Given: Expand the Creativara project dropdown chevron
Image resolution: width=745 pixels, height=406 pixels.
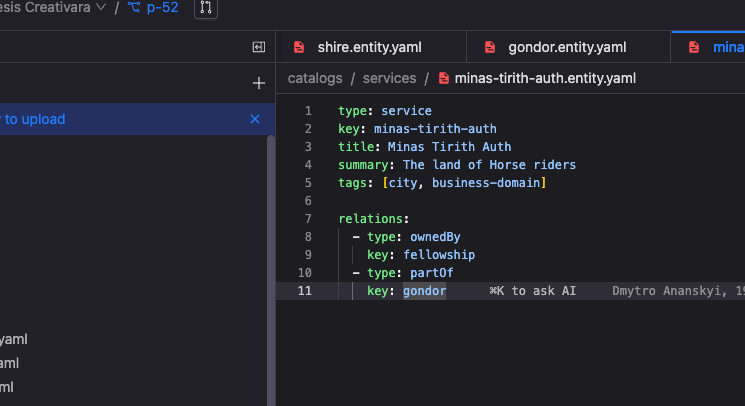Looking at the screenshot, I should point(101,7).
